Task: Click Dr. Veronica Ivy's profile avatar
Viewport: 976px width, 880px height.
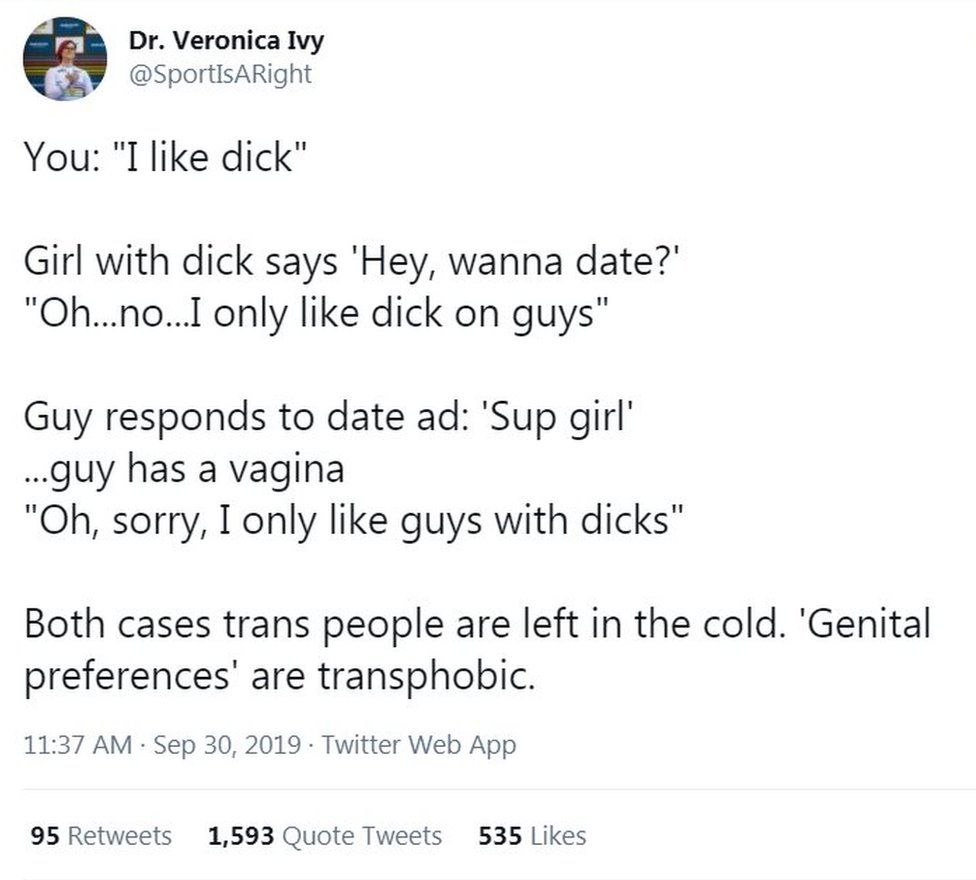Action: point(65,58)
